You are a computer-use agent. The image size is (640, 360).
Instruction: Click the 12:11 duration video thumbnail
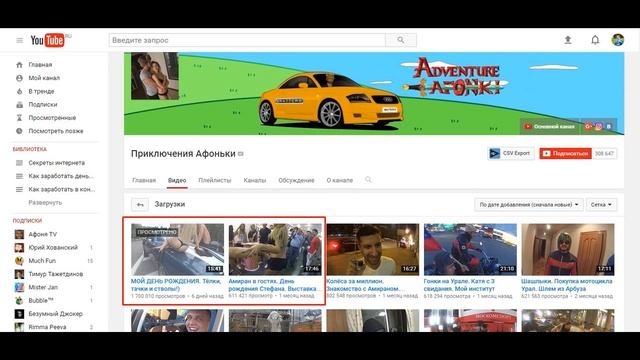568,249
